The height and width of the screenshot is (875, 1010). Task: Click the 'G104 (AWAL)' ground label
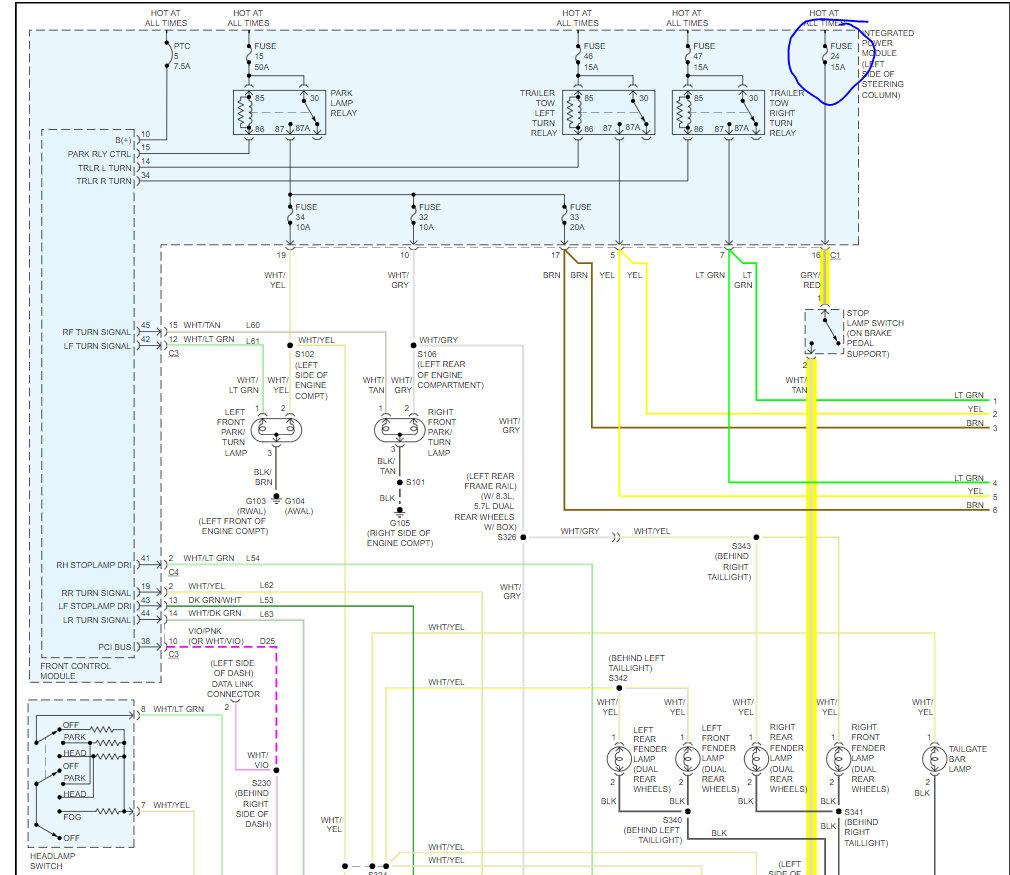pyautogui.click(x=298, y=506)
